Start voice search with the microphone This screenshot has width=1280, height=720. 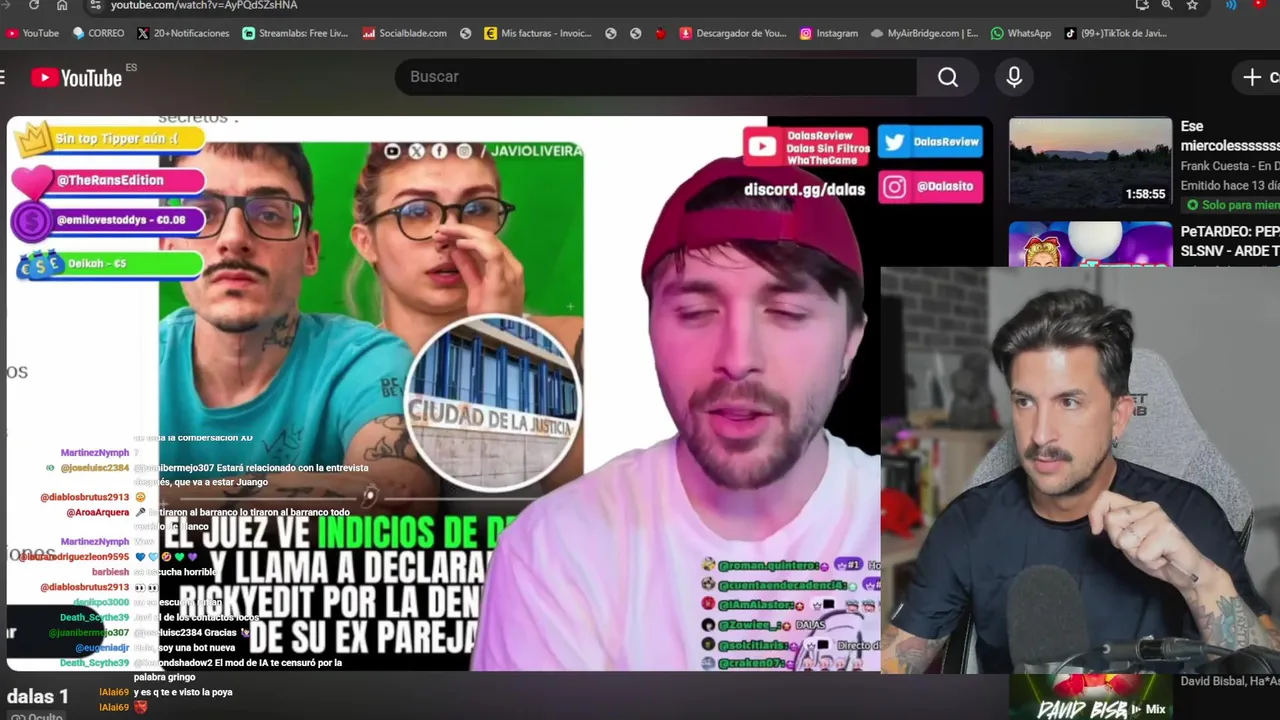tap(1014, 77)
